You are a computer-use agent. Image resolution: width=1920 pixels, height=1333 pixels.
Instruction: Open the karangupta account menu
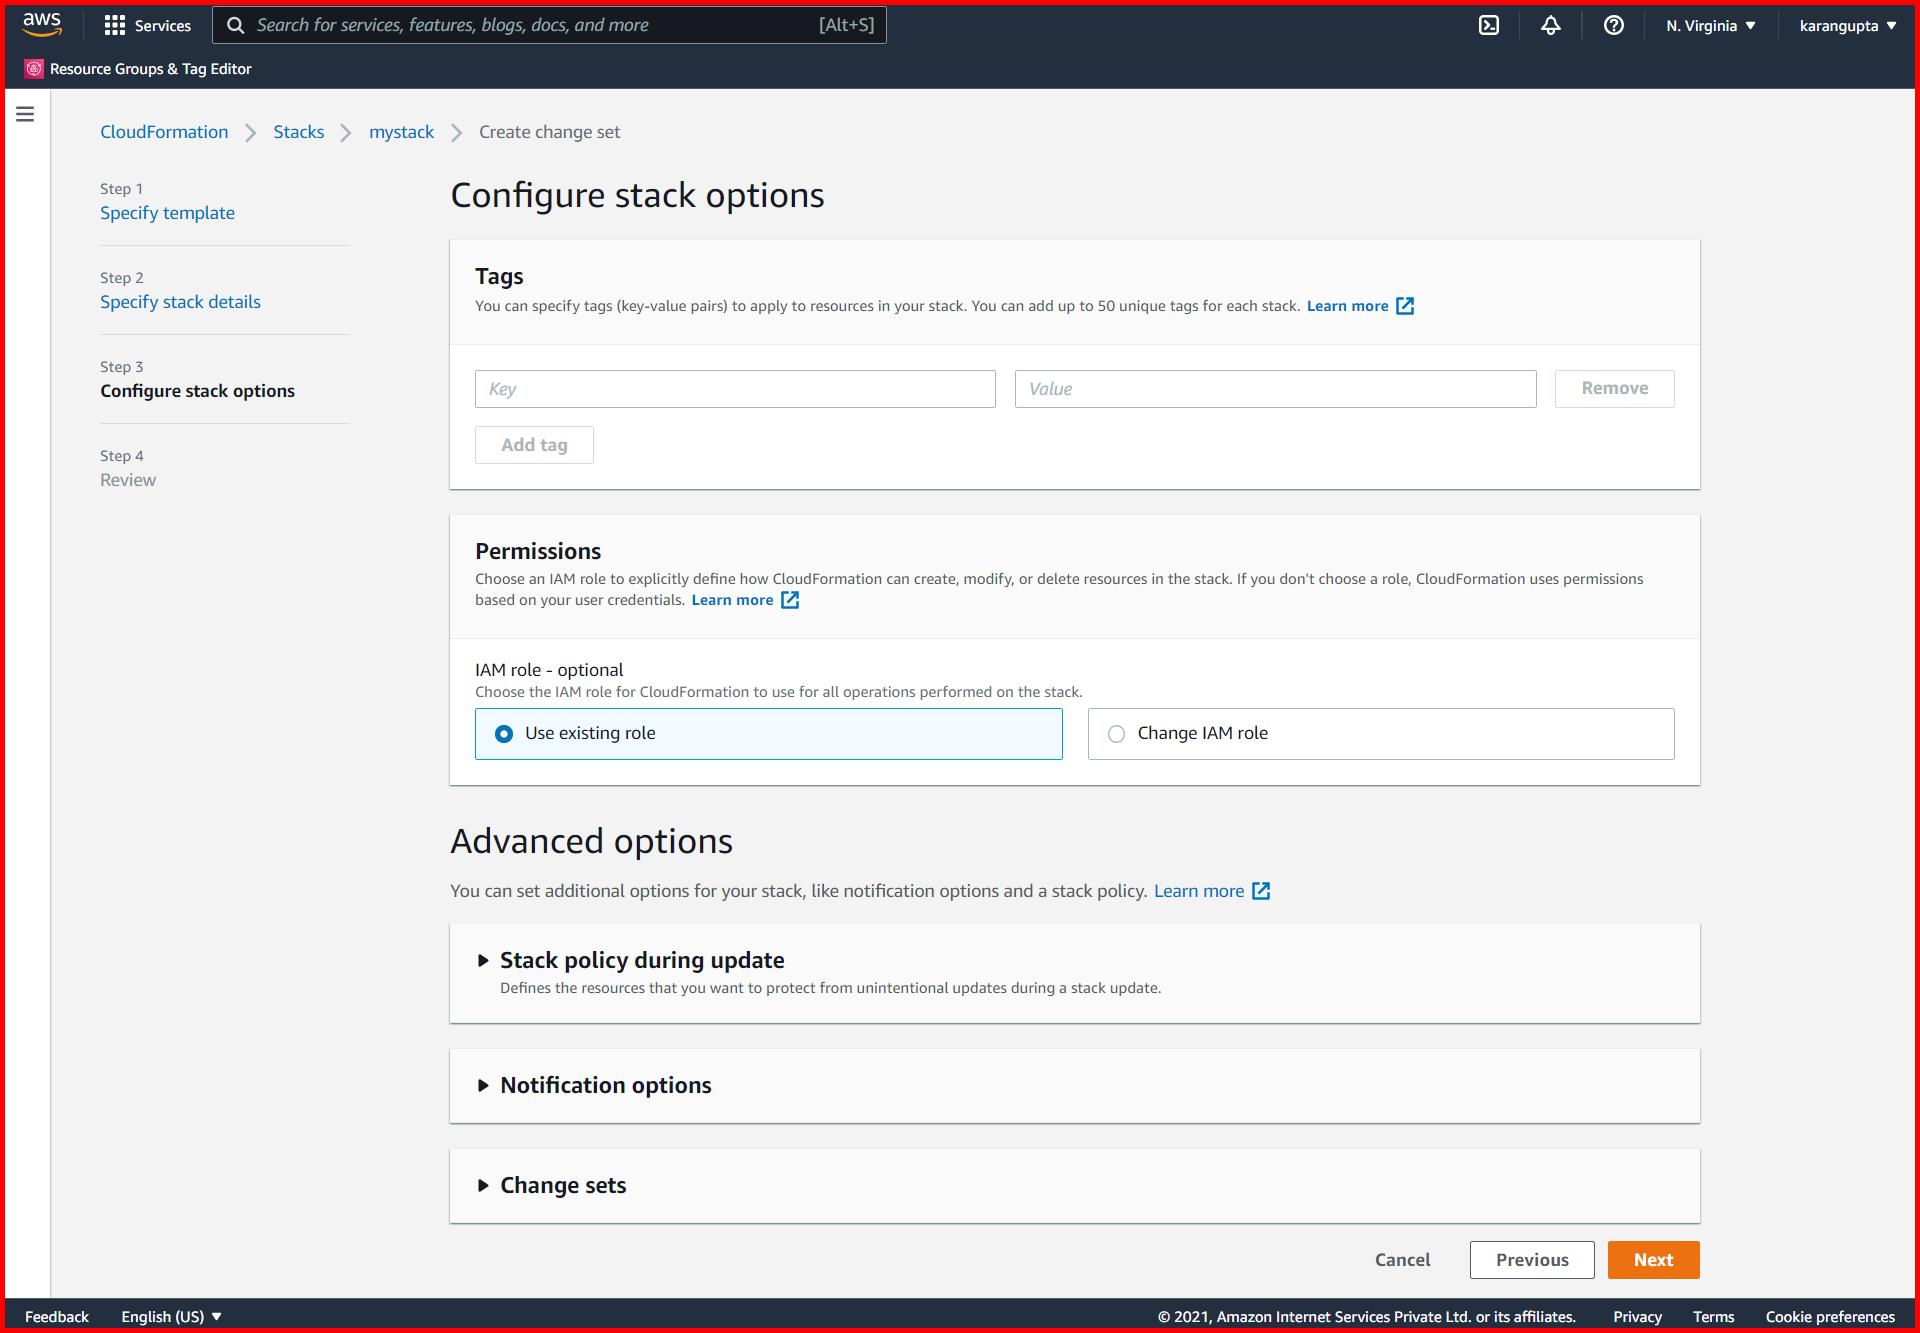(1846, 25)
